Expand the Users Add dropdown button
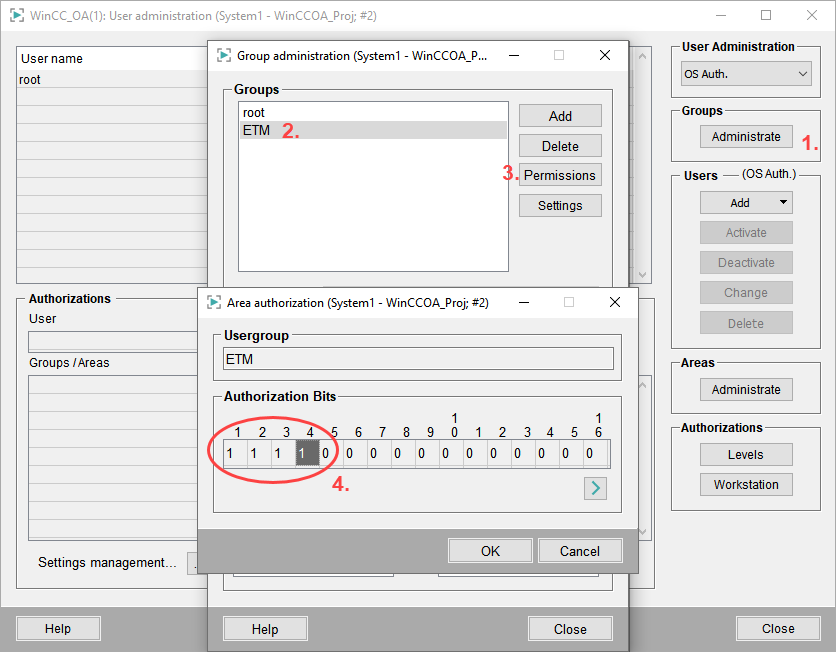Screen dimensions: 836x652 746,203
